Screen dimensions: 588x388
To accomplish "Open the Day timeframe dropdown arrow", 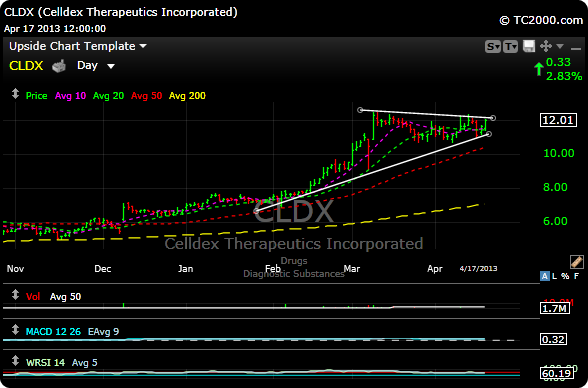I will tap(111, 66).
